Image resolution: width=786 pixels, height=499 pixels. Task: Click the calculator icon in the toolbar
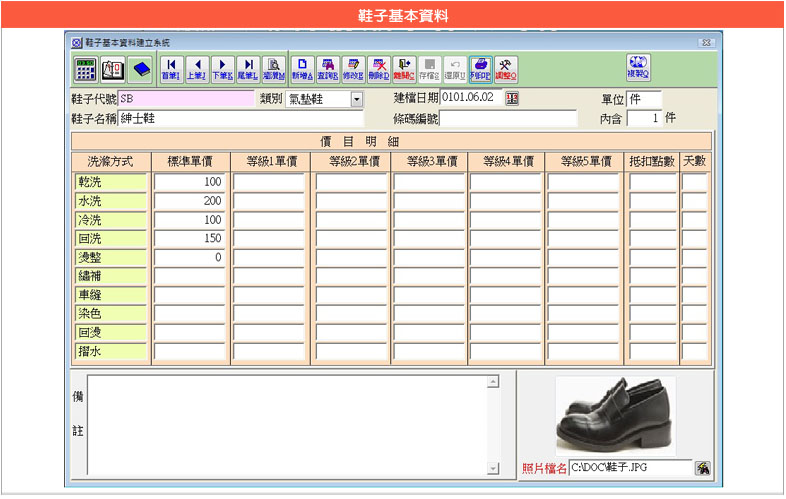(85, 69)
